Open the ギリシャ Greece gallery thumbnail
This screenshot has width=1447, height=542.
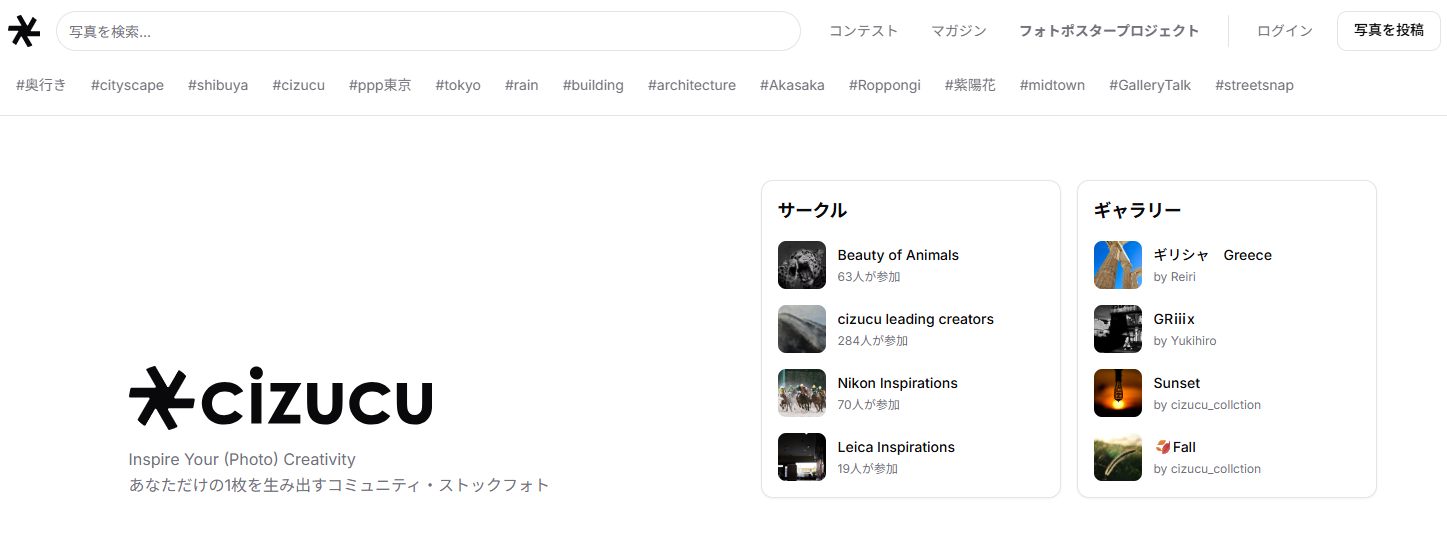tap(1118, 265)
